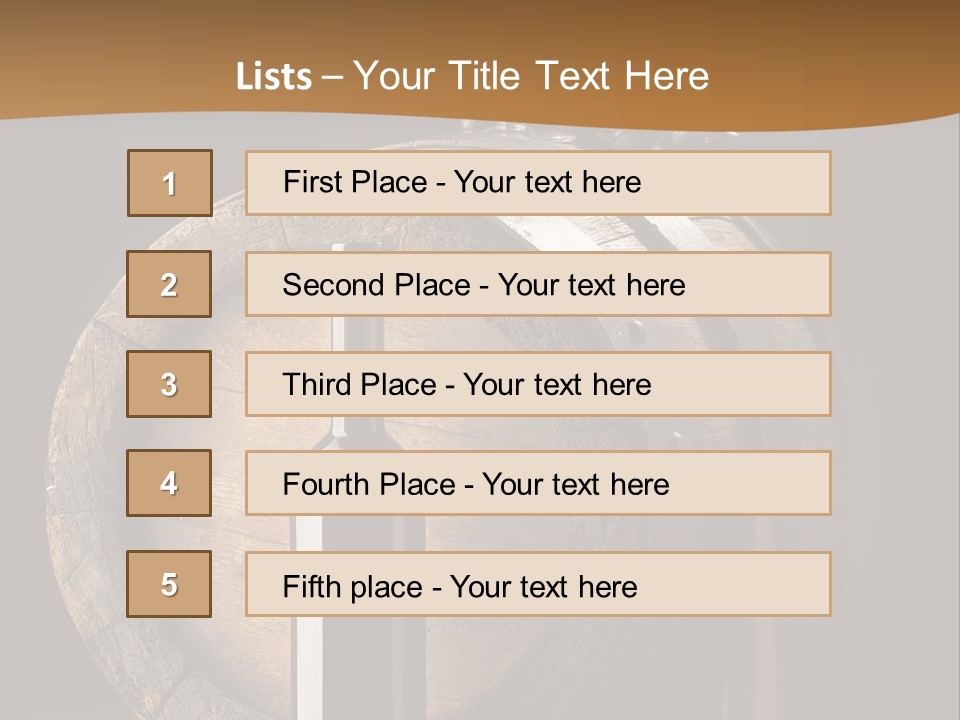Click 'Your text here' in the first bar
The height and width of the screenshot is (720, 960).
click(x=547, y=182)
